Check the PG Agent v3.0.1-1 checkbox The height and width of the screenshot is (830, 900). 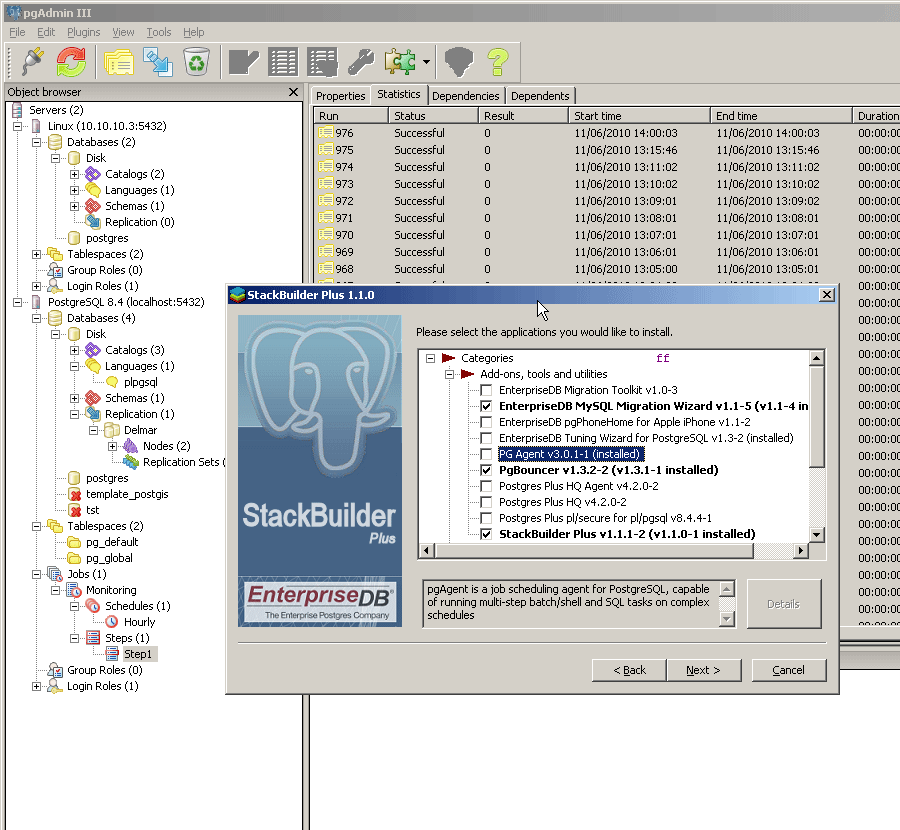point(486,455)
